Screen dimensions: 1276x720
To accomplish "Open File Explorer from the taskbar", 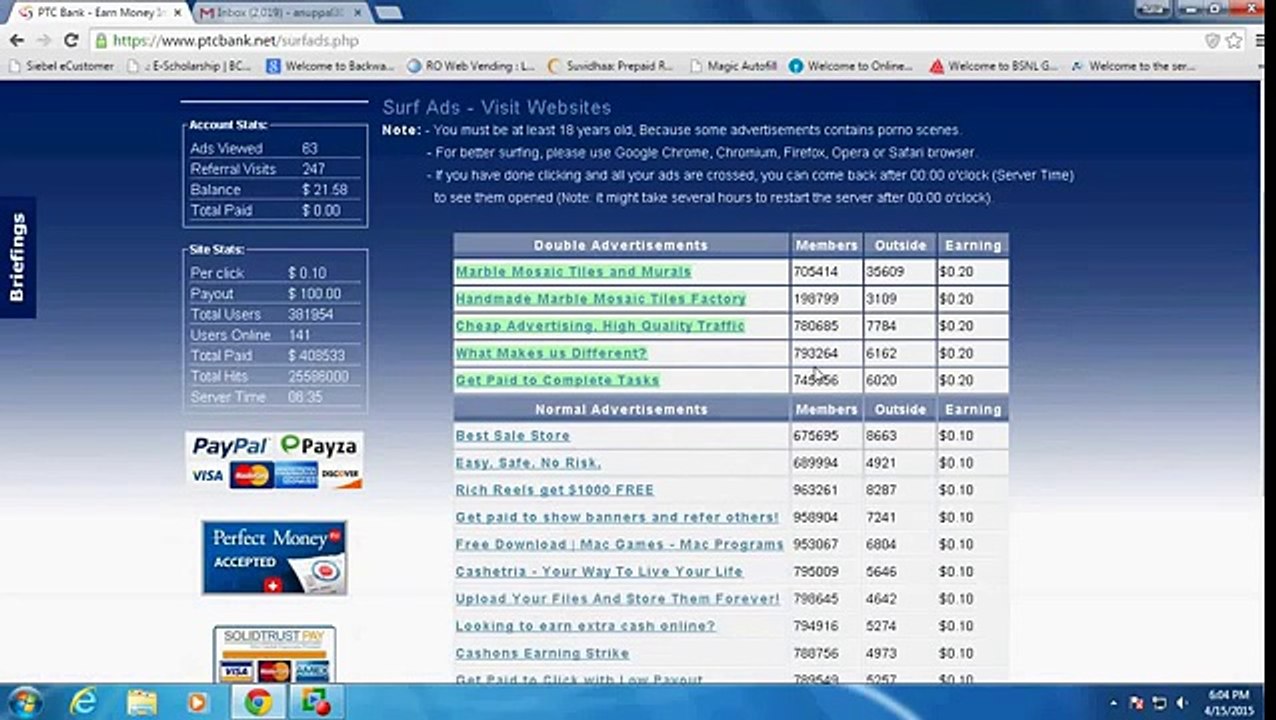I will click(142, 703).
